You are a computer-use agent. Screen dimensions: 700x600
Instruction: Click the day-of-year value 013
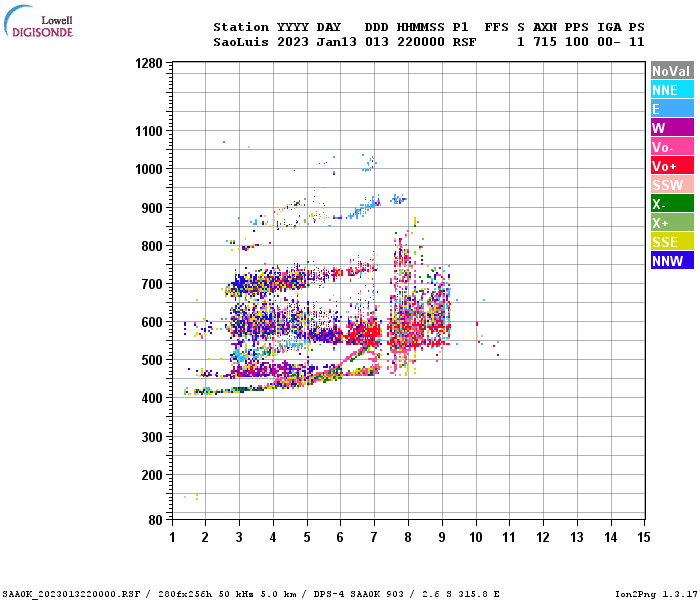[x=377, y=42]
